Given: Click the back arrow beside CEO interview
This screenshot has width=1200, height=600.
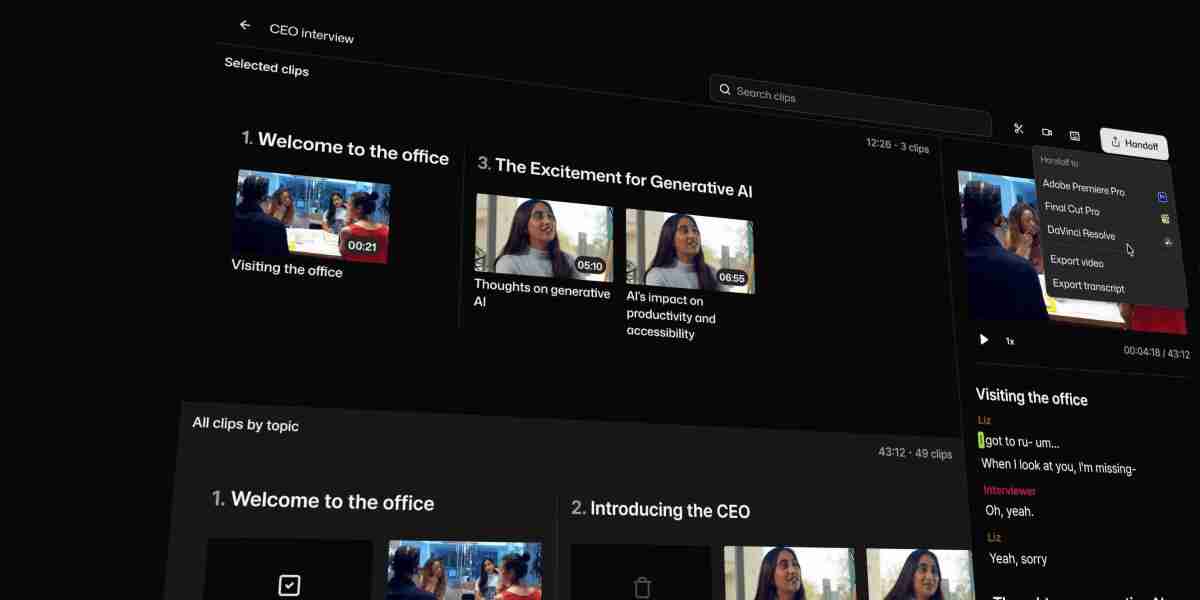Looking at the screenshot, I should (245, 25).
